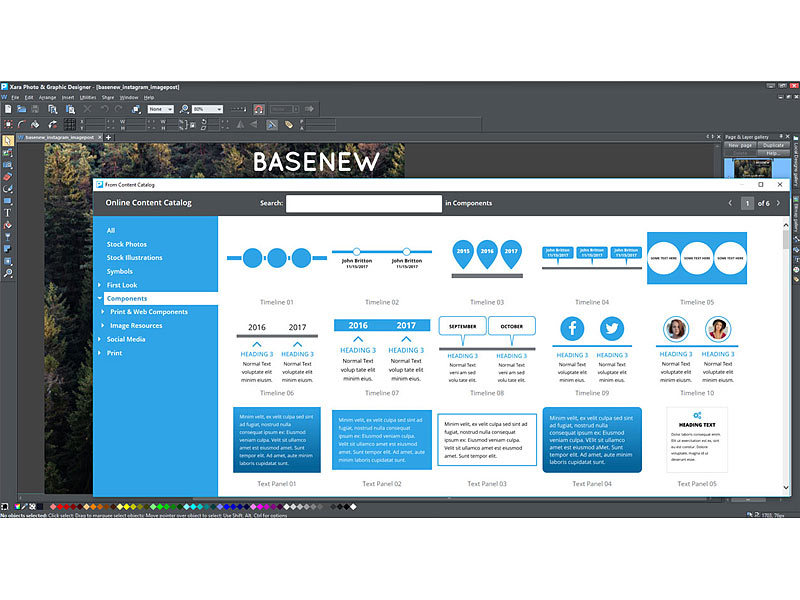Choose the Text Panel 03 thumbnail

[487, 440]
